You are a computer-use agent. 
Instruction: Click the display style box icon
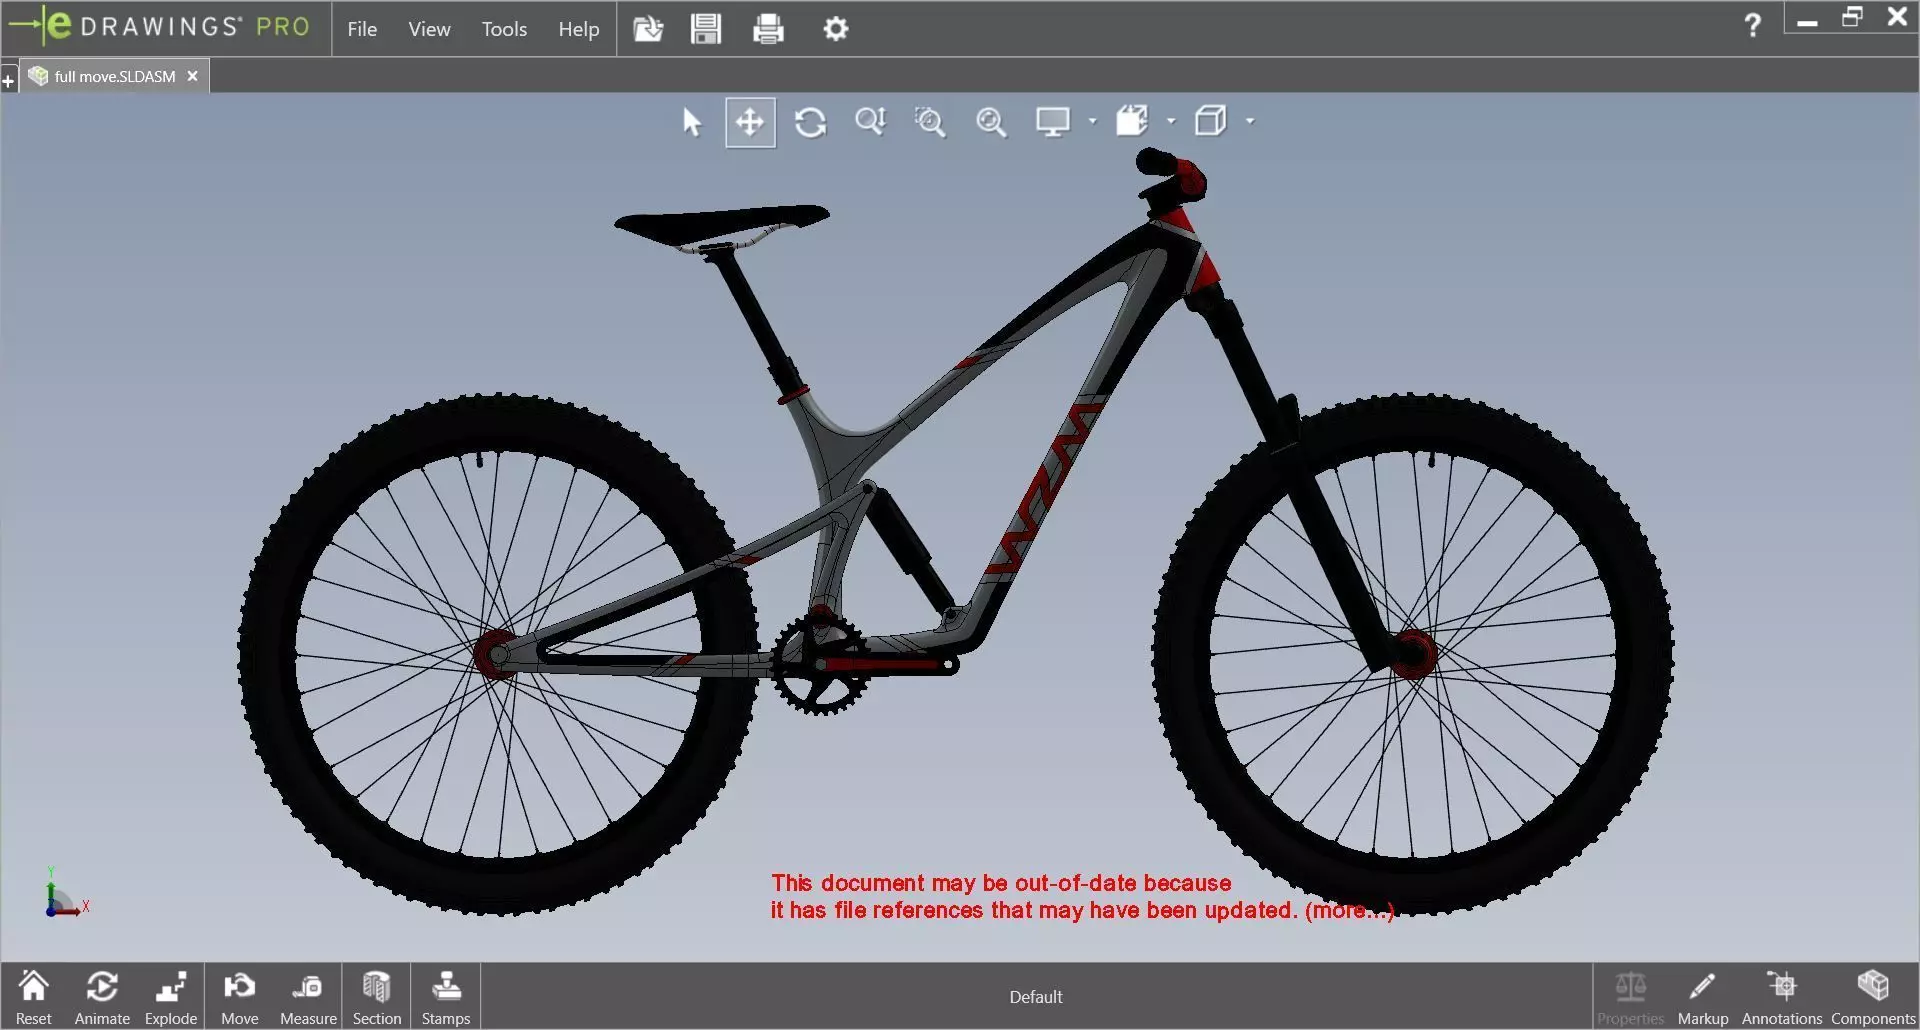(x=1211, y=122)
